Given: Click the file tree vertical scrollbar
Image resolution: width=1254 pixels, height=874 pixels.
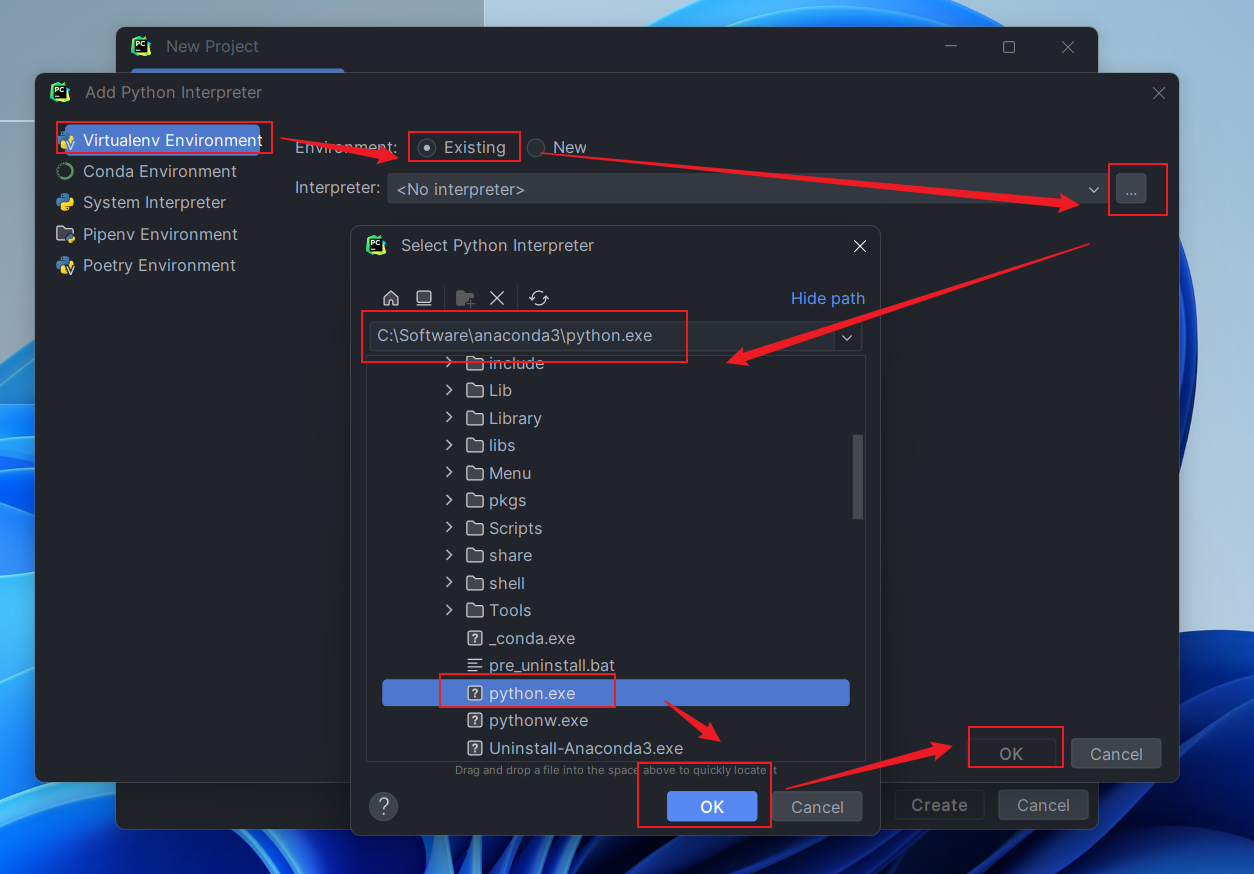Looking at the screenshot, I should [858, 476].
